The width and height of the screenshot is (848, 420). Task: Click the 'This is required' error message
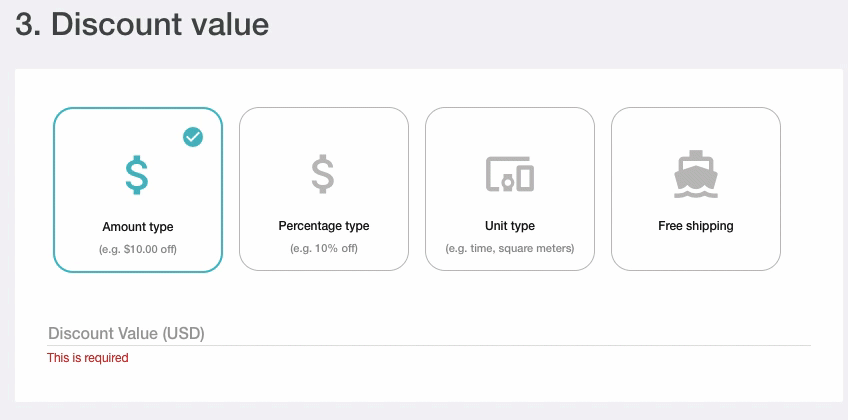point(88,358)
